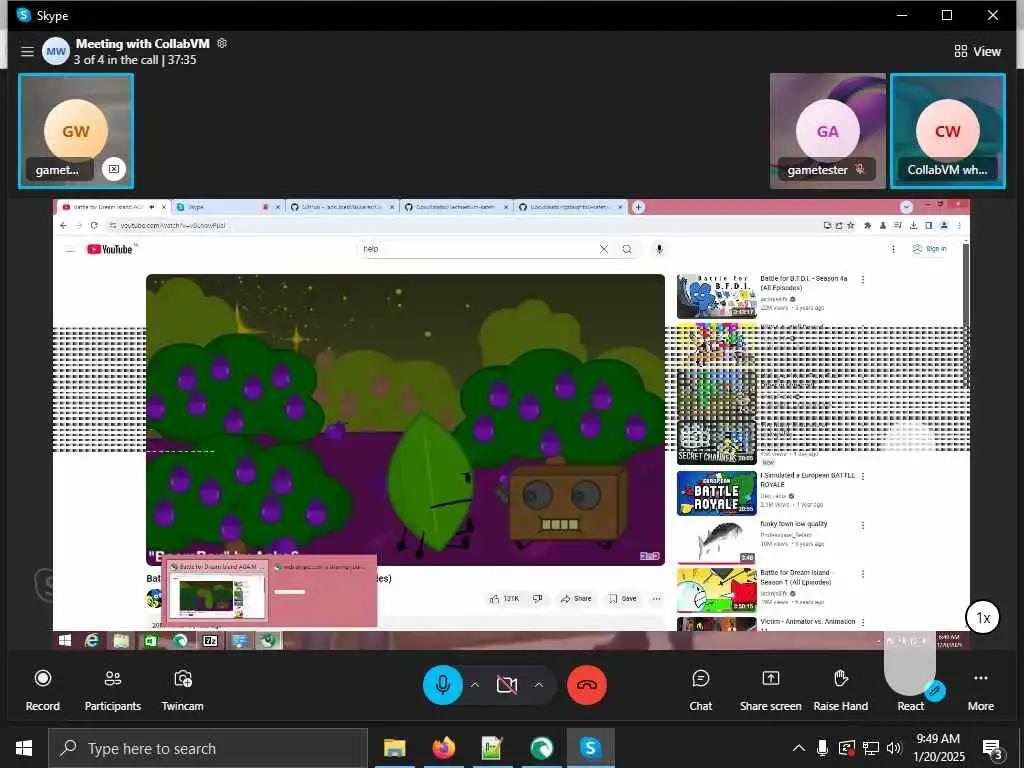Select the GA gametester participant tile
1024x768 pixels.
[x=827, y=131]
